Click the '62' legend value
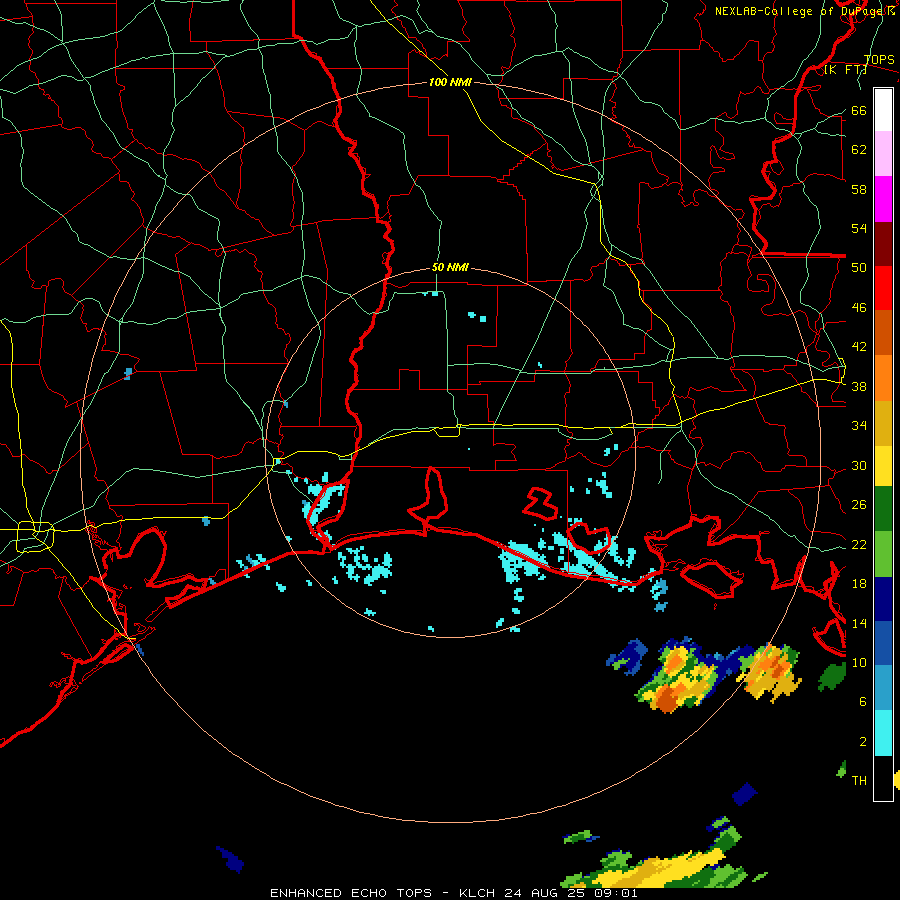This screenshot has height=900, width=900. pyautogui.click(x=859, y=150)
